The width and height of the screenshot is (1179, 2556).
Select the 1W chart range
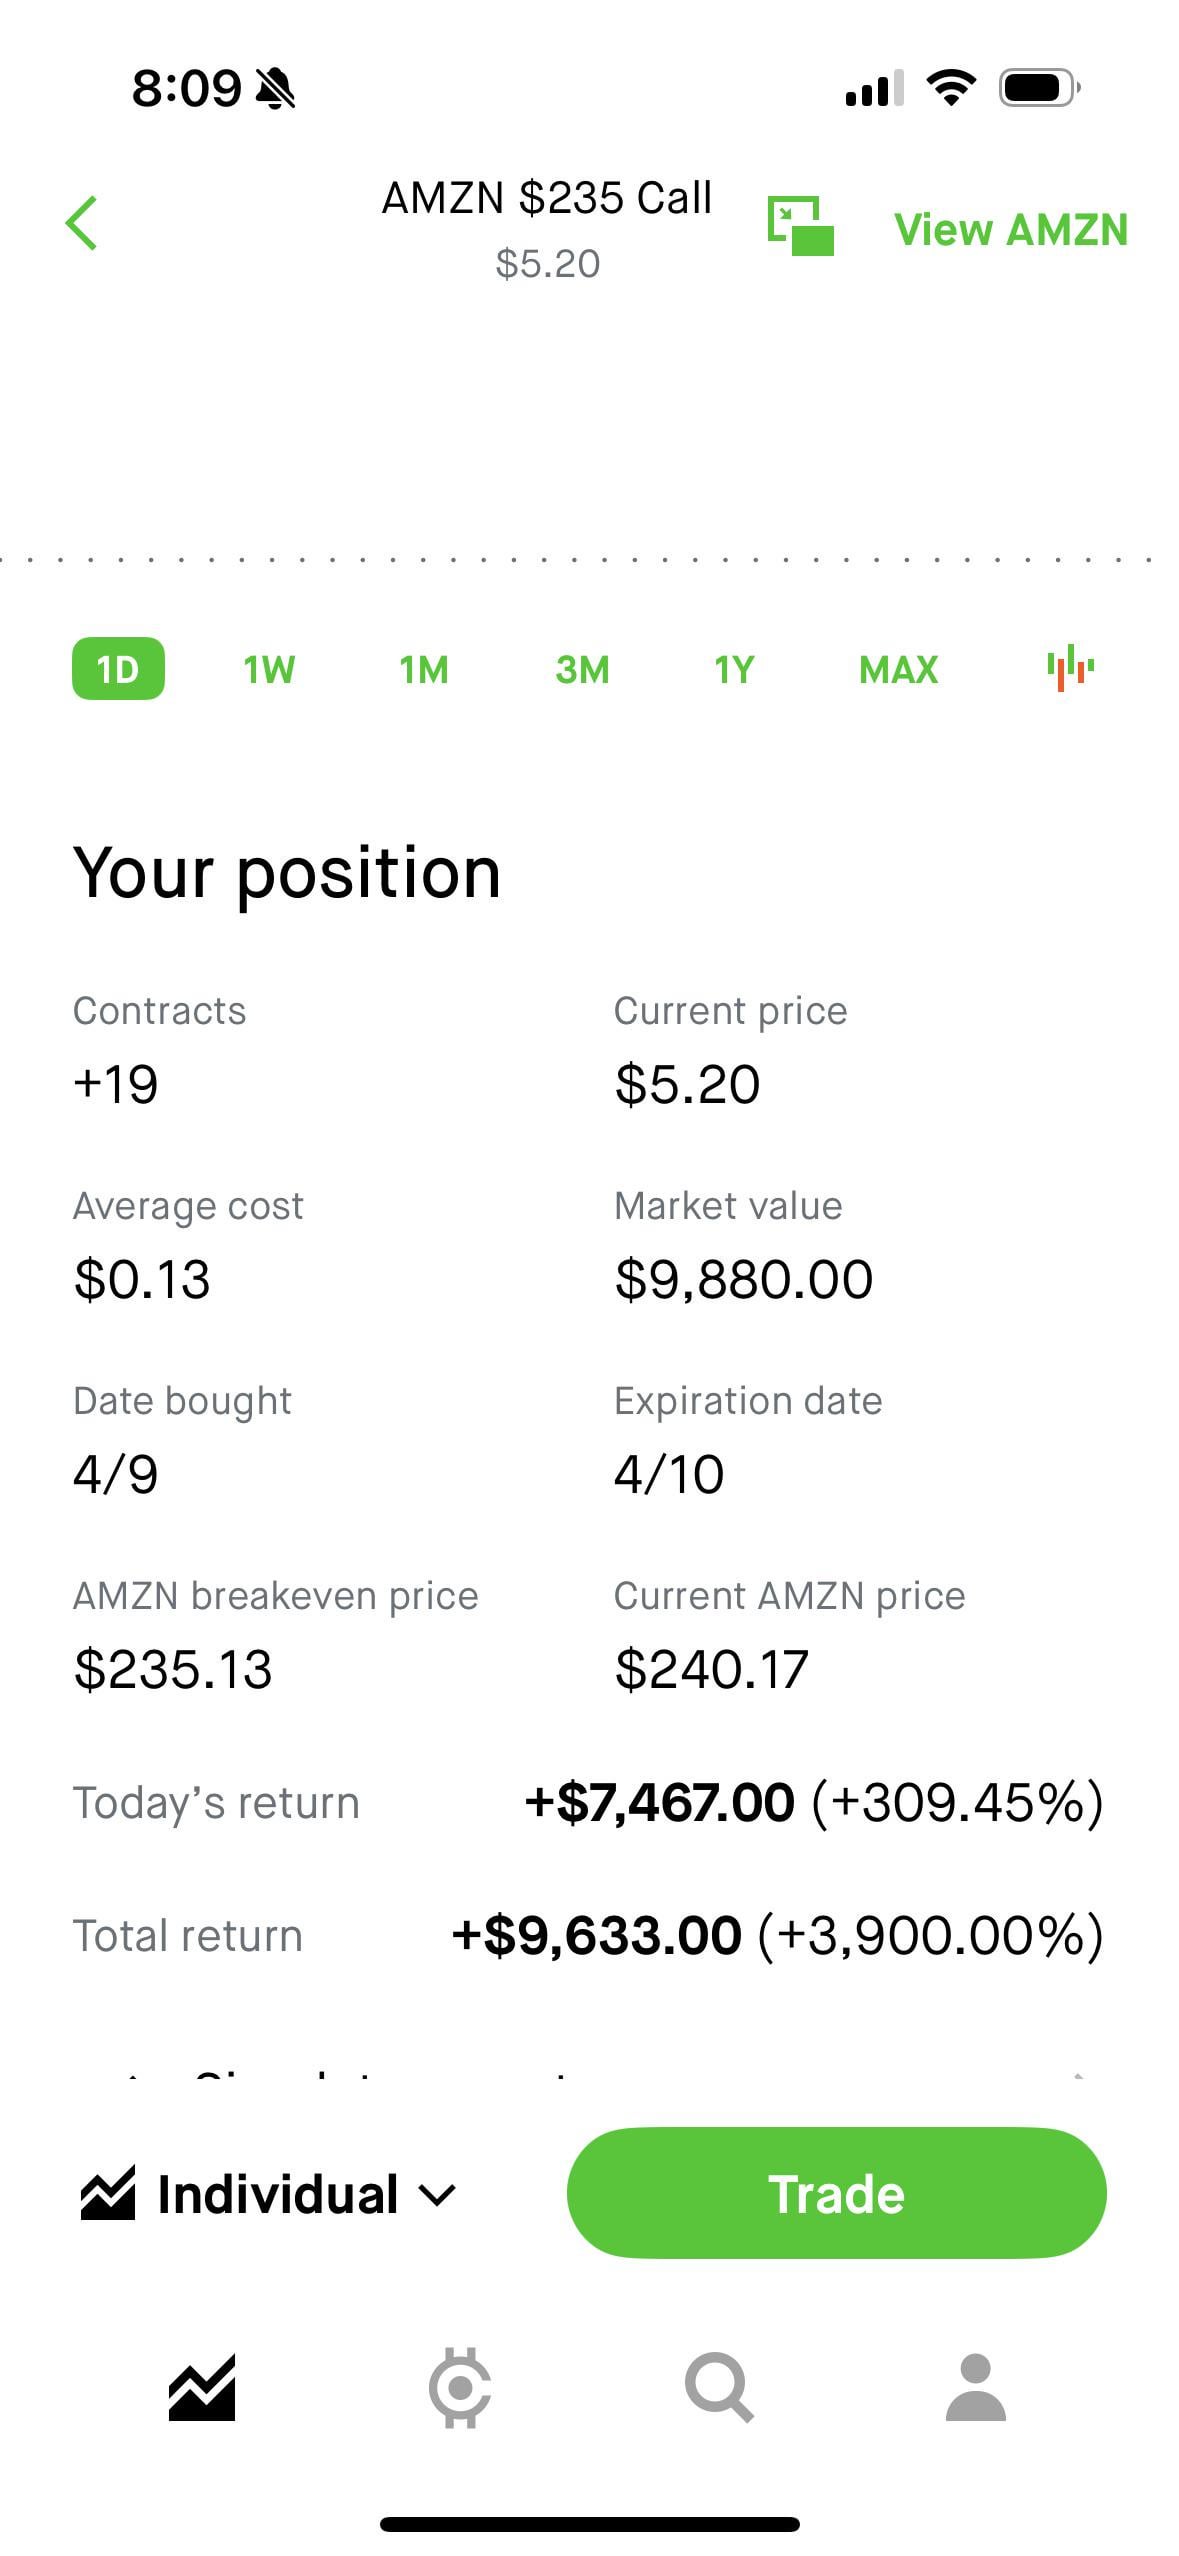tap(269, 669)
